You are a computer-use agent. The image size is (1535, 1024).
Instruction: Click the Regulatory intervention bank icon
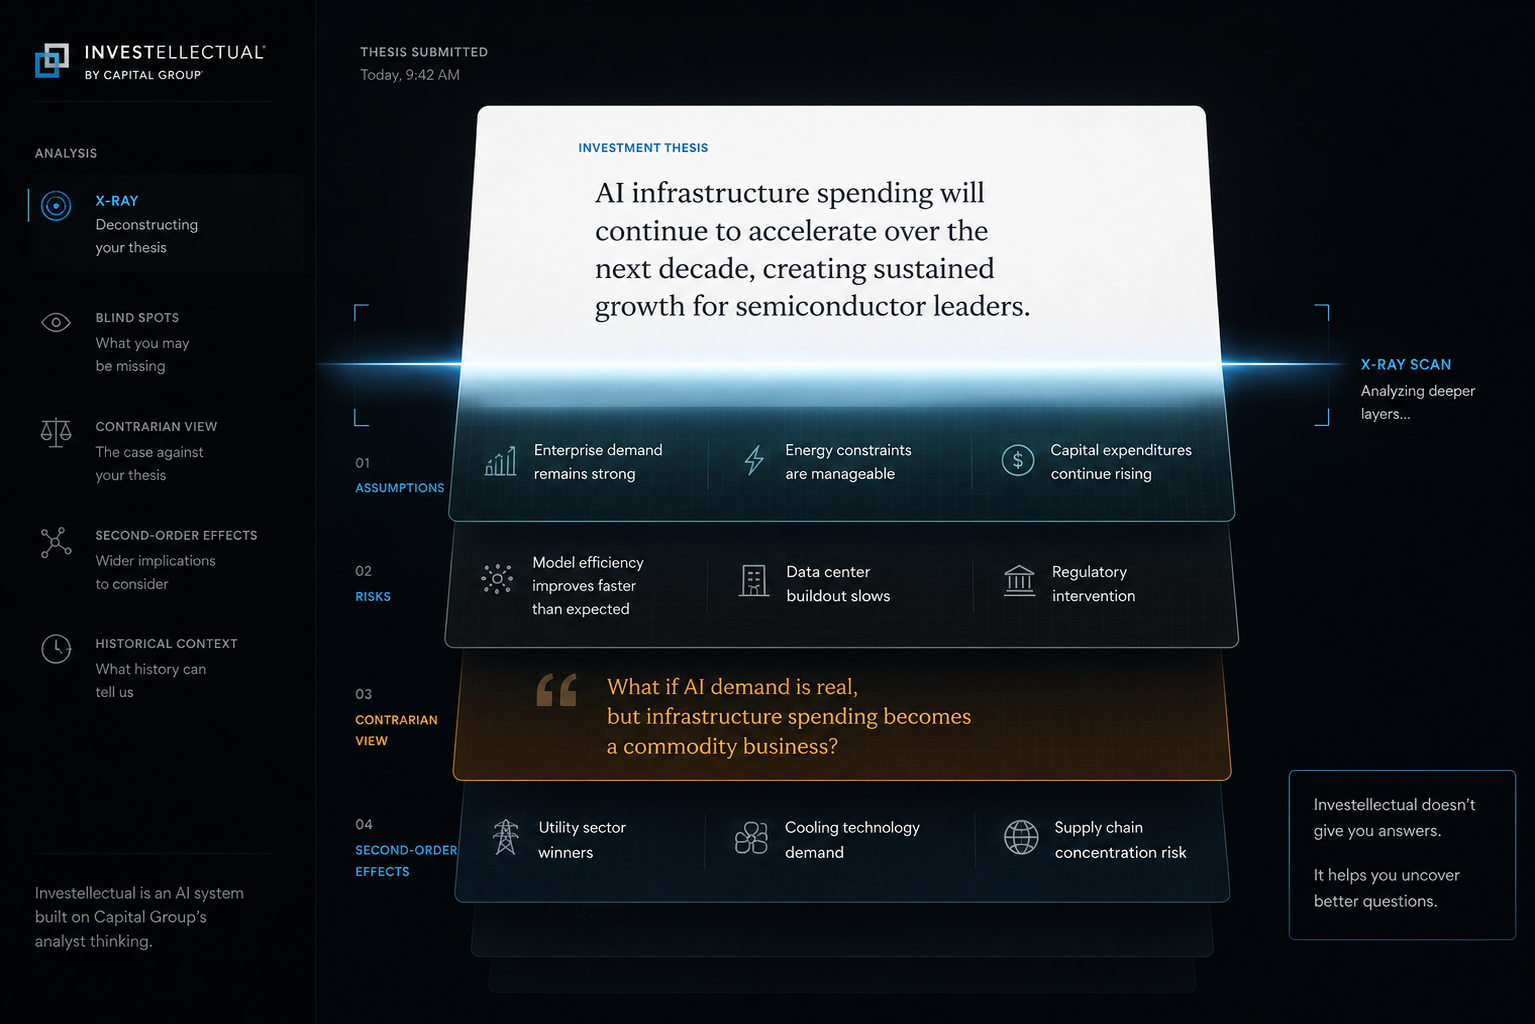coord(1019,580)
